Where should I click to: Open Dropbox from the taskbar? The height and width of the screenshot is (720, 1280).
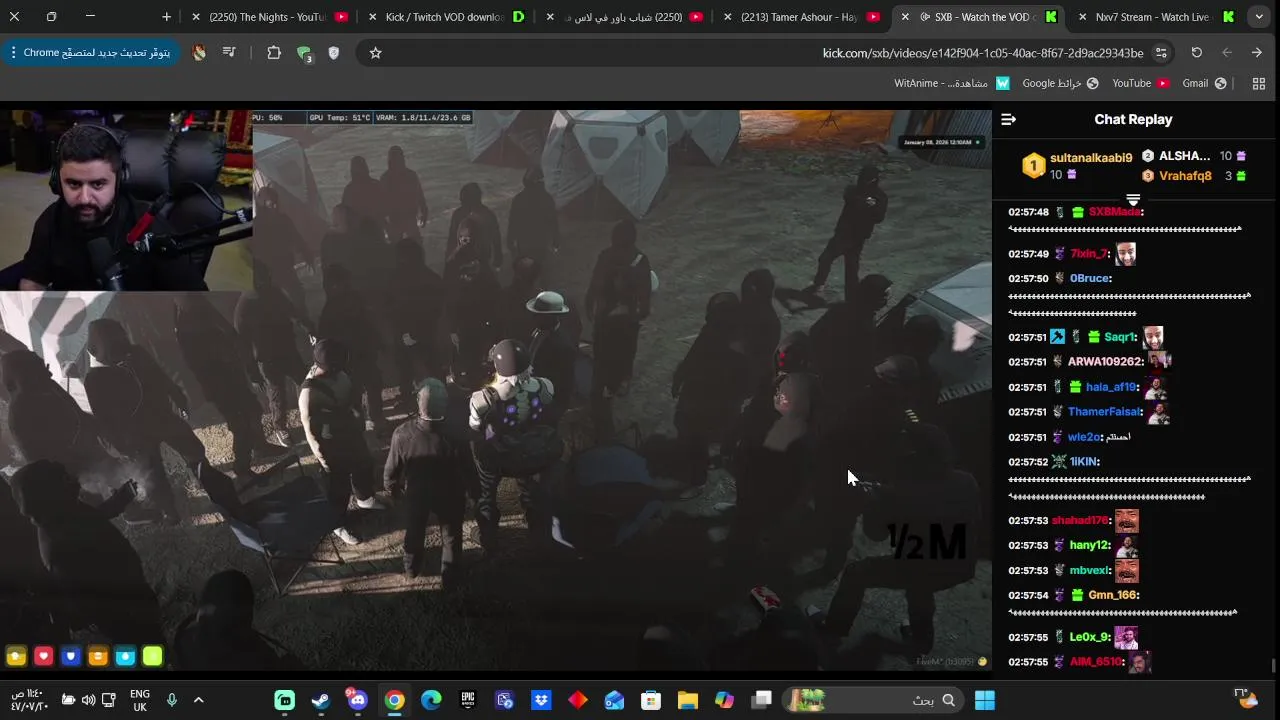(541, 700)
